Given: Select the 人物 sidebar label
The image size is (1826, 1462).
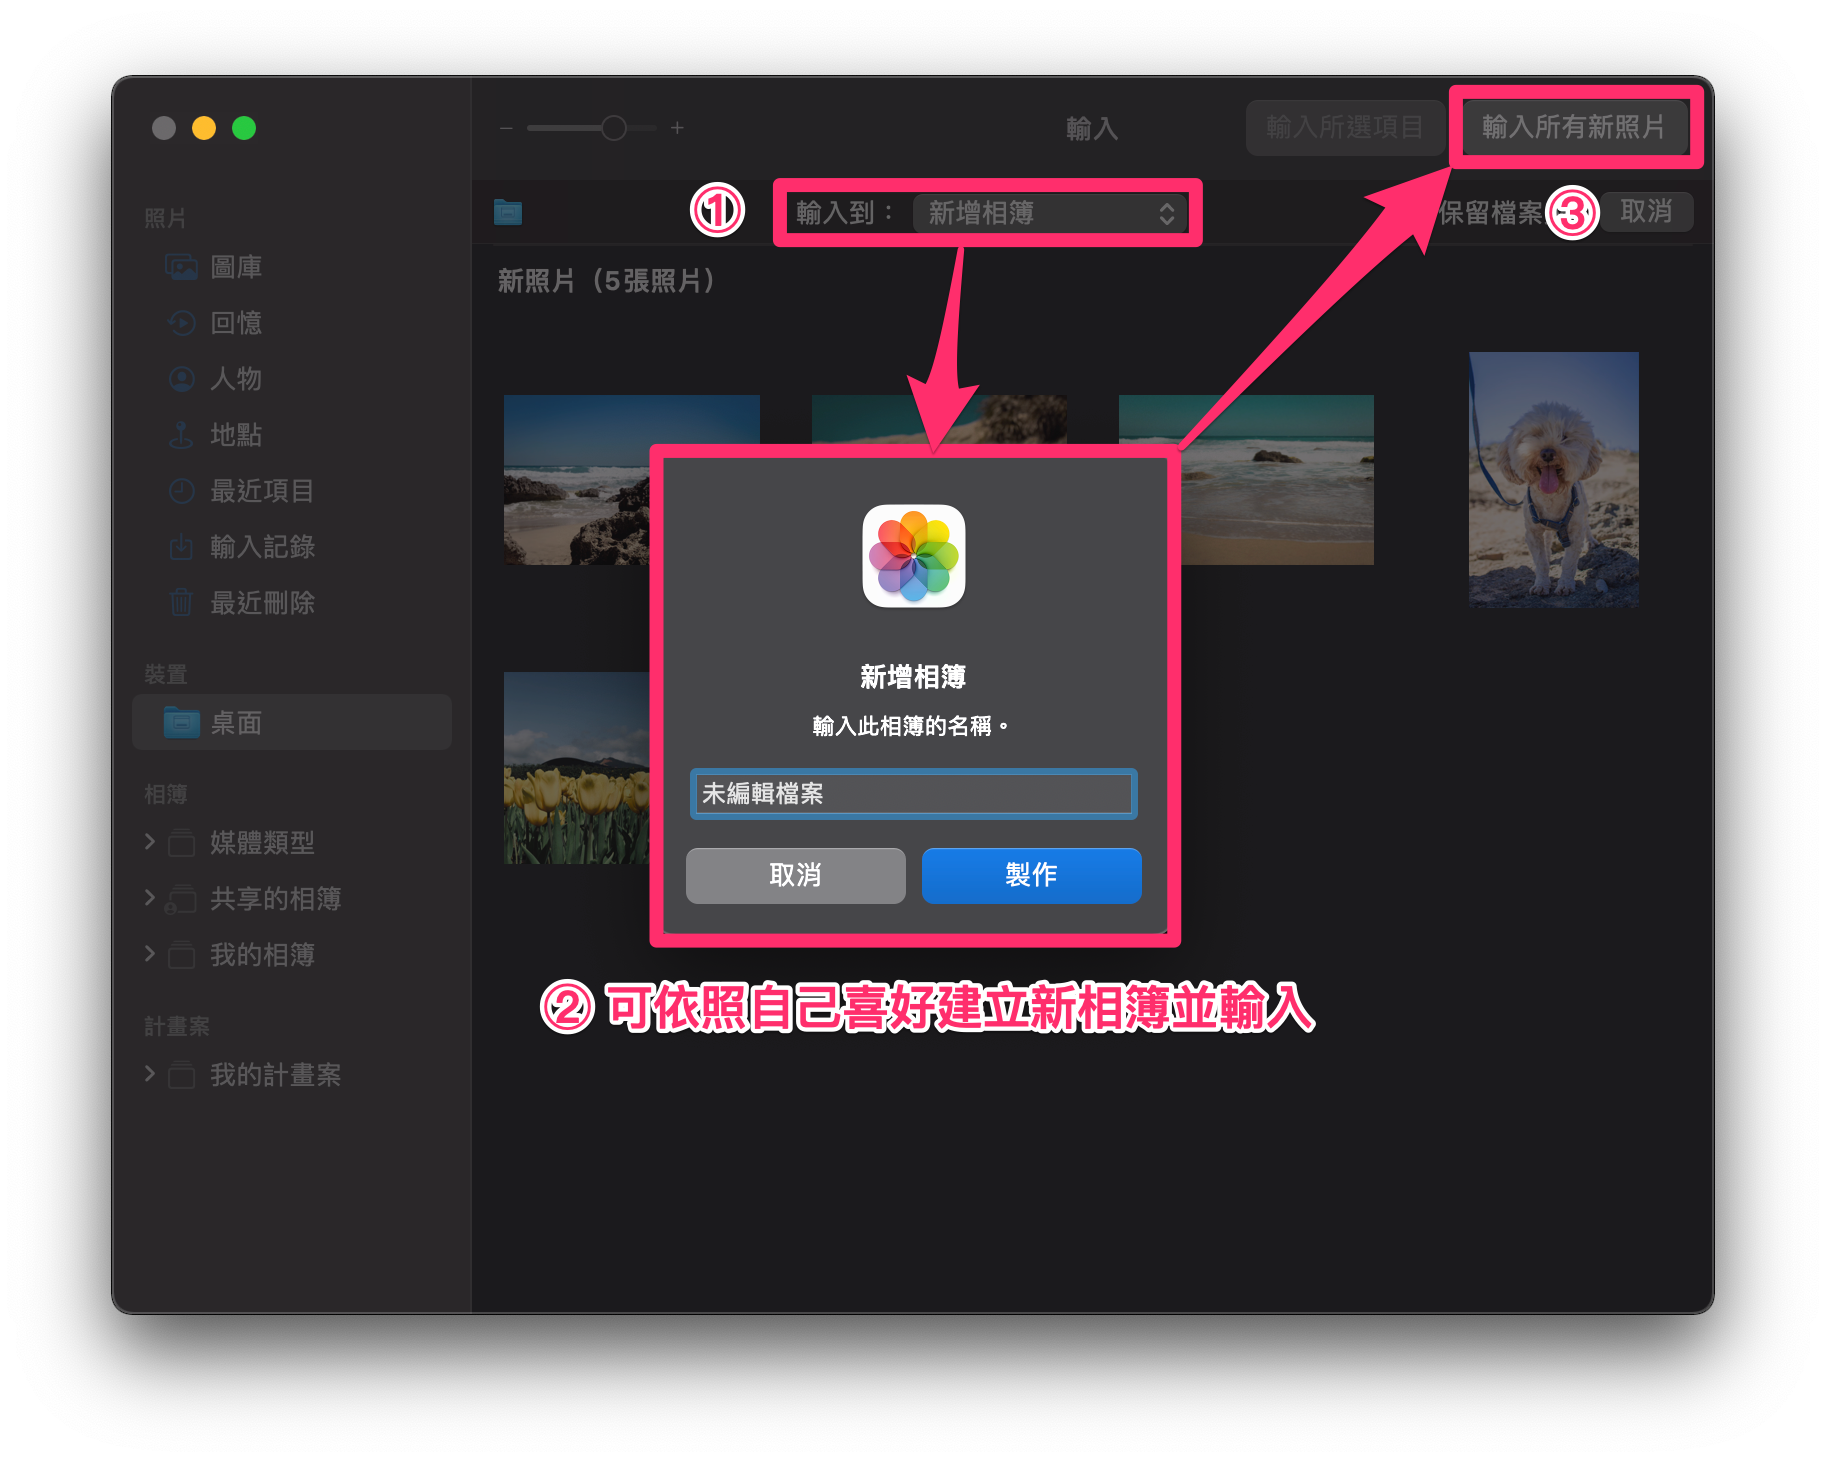Looking at the screenshot, I should [x=236, y=379].
